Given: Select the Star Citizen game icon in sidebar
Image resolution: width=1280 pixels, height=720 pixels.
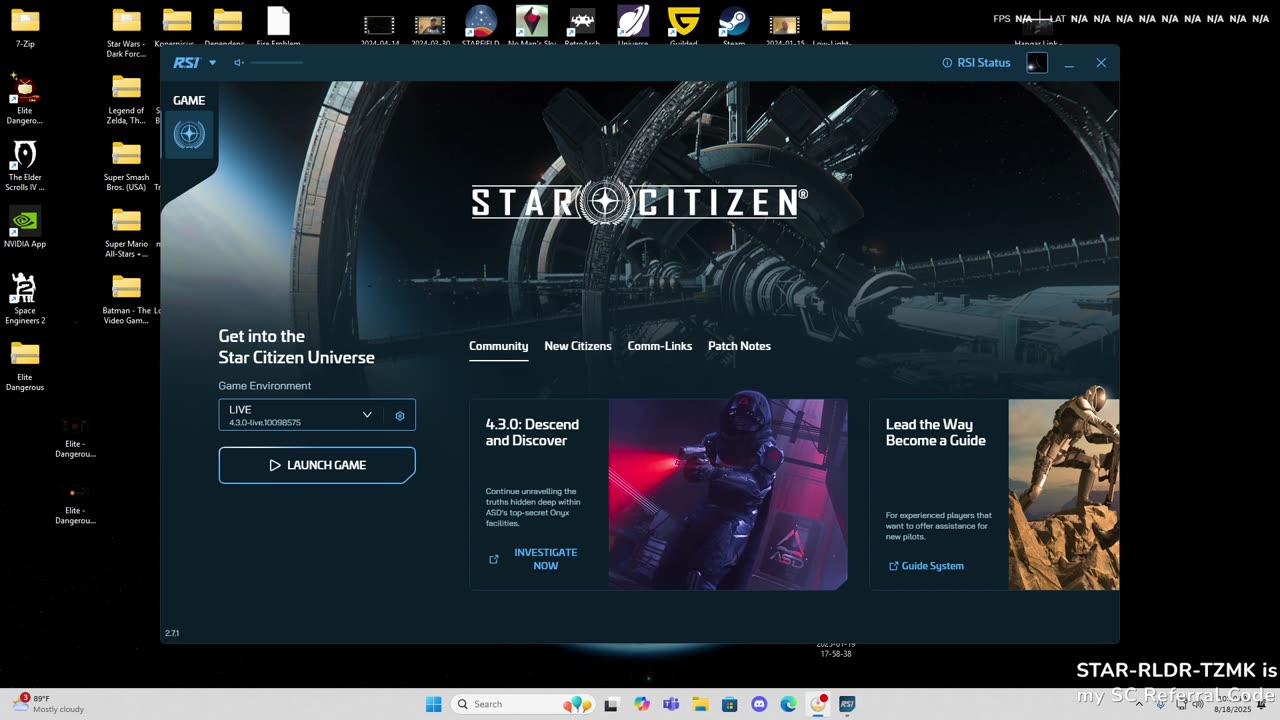Looking at the screenshot, I should (189, 135).
